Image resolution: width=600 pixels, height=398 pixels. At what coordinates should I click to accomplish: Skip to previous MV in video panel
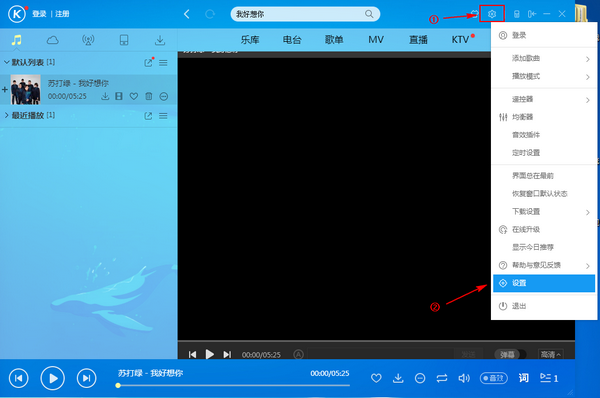[x=192, y=355]
